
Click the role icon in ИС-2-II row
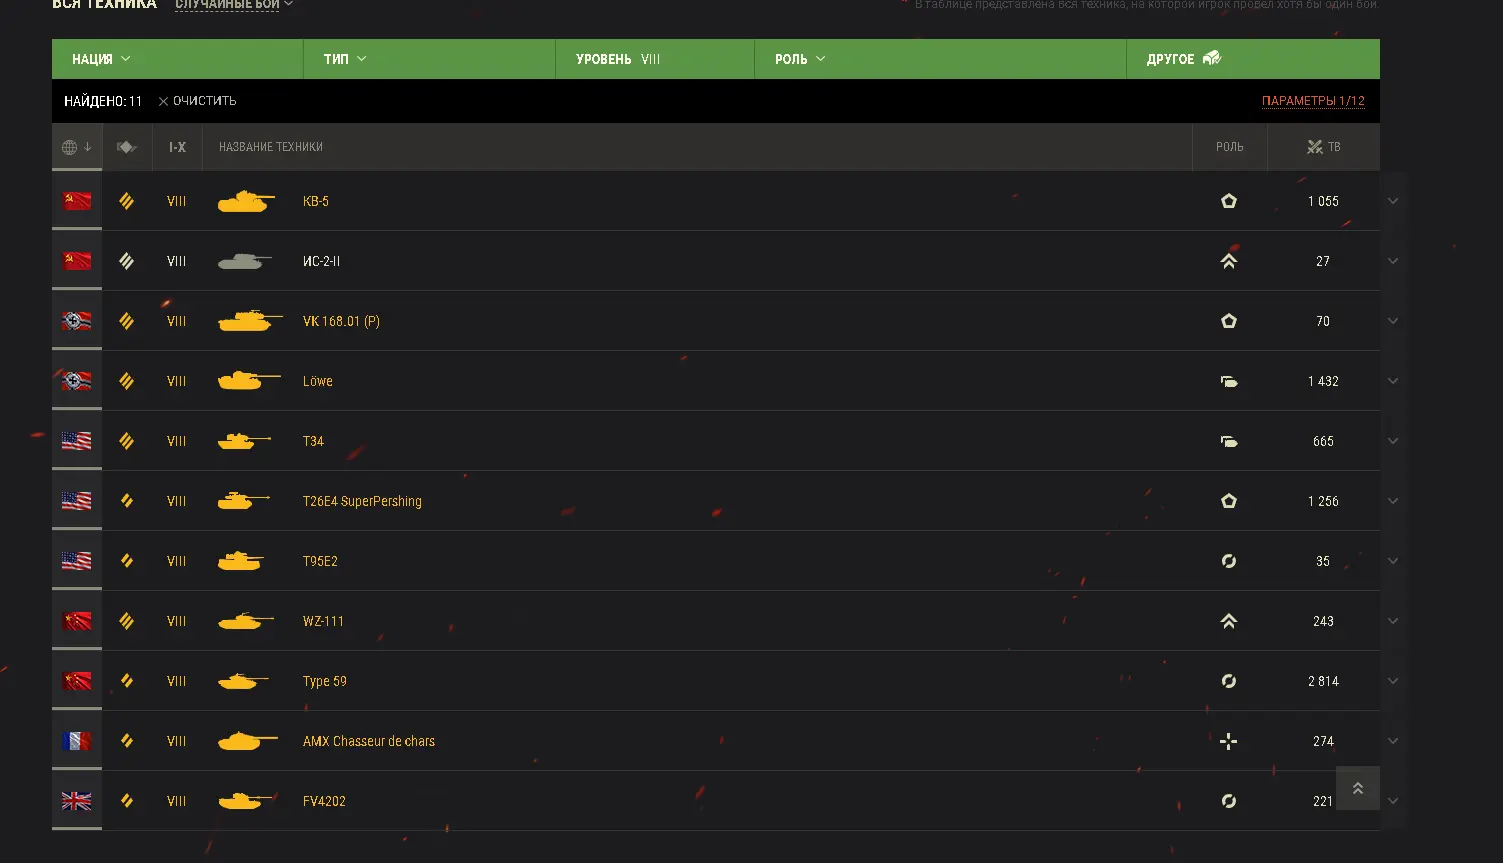point(1229,261)
